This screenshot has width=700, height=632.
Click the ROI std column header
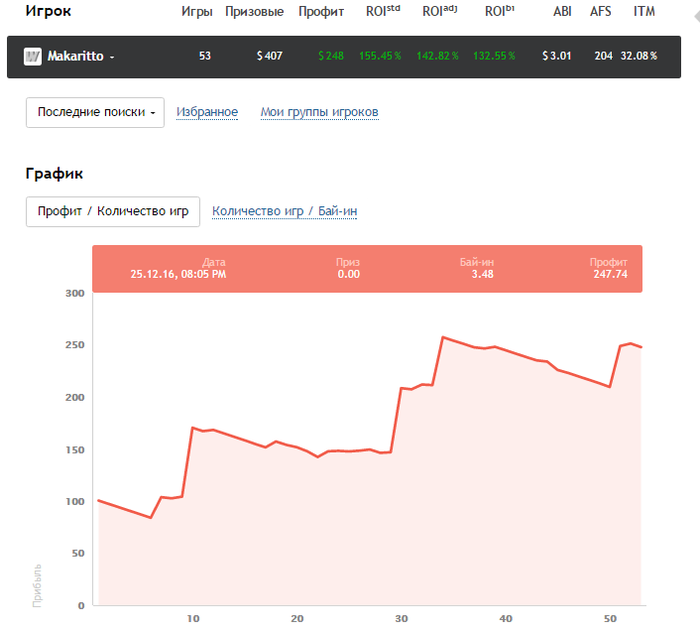pyautogui.click(x=382, y=12)
